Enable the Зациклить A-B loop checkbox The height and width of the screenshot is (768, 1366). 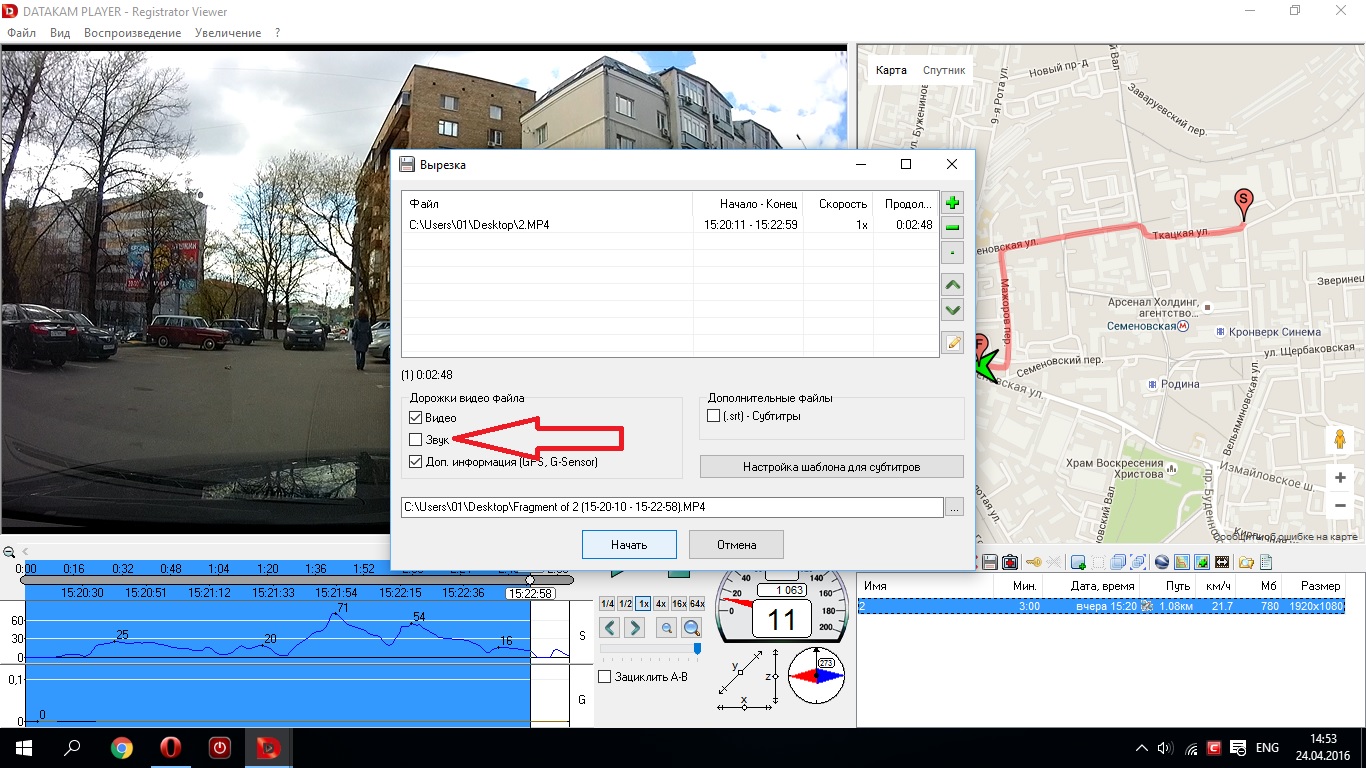click(x=605, y=677)
